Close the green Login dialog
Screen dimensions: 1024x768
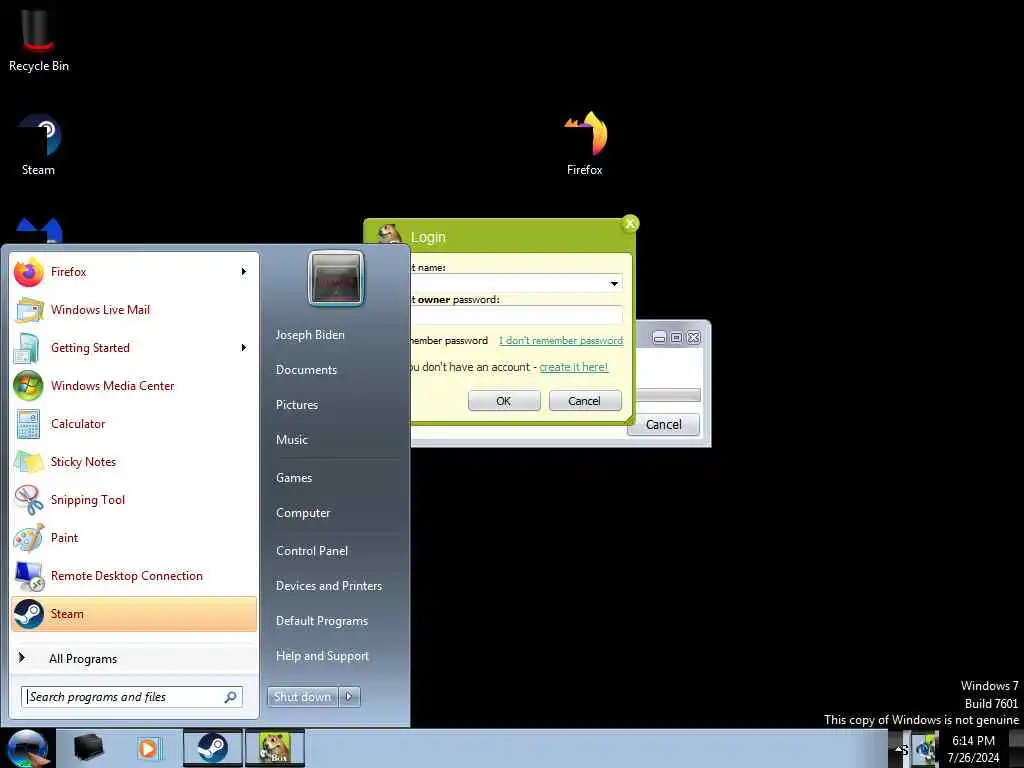630,224
